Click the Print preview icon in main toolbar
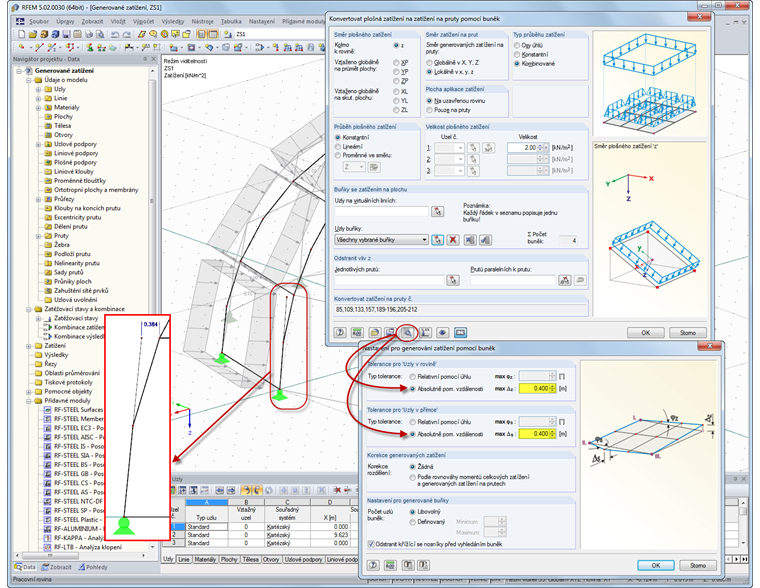Image resolution: width=760 pixels, height=588 pixels. (100, 34)
